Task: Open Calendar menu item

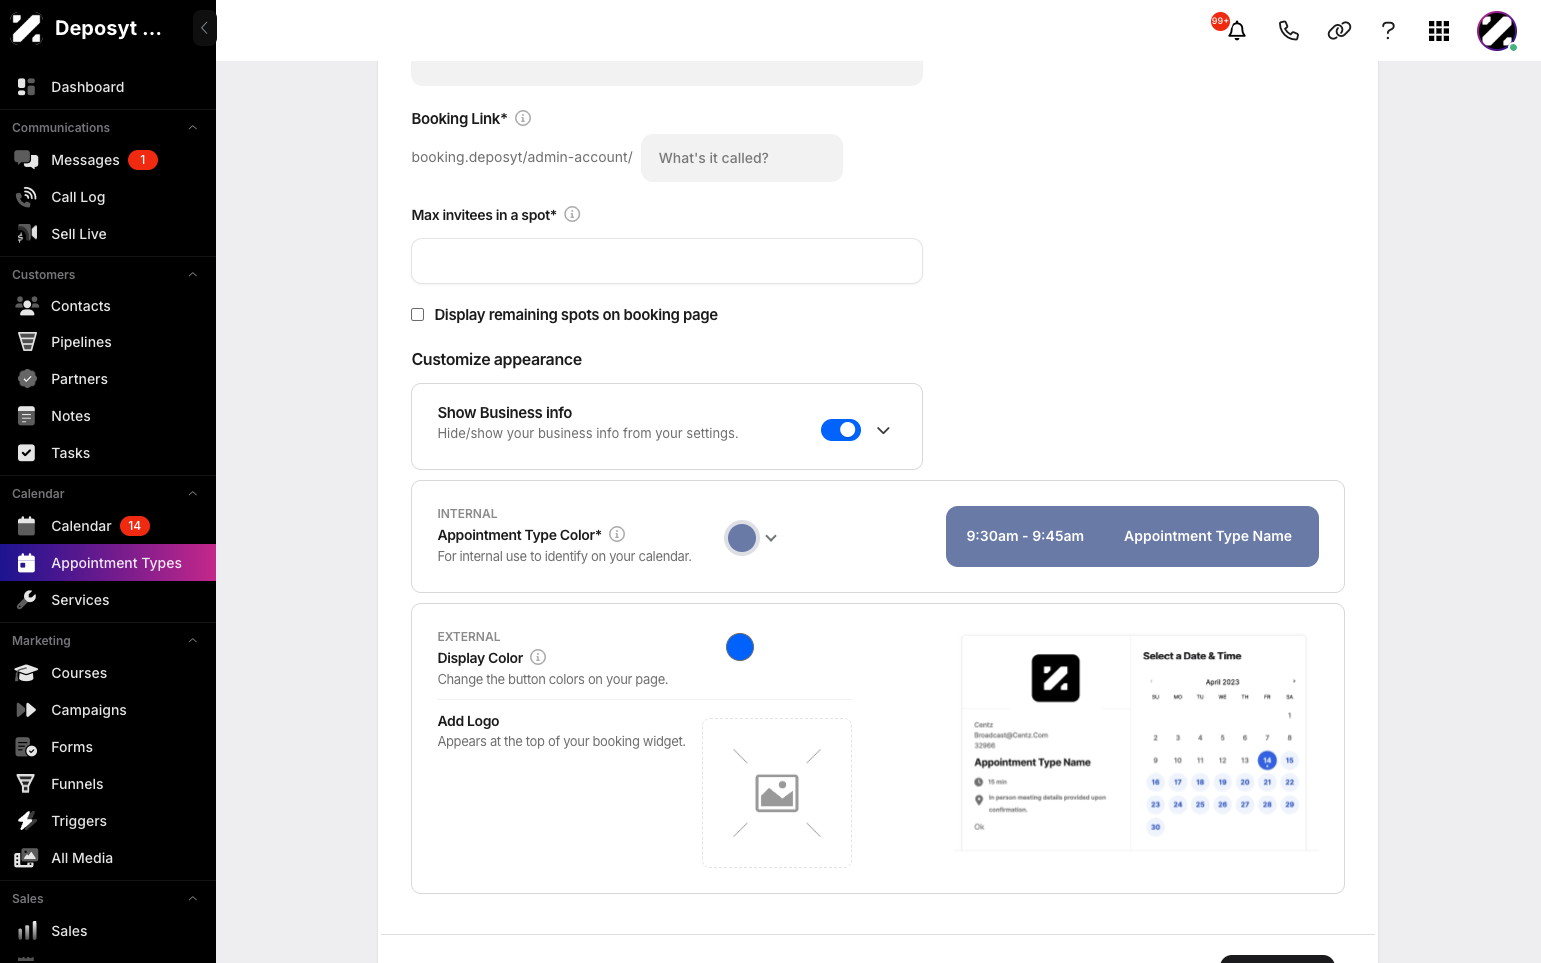Action: pos(108,526)
